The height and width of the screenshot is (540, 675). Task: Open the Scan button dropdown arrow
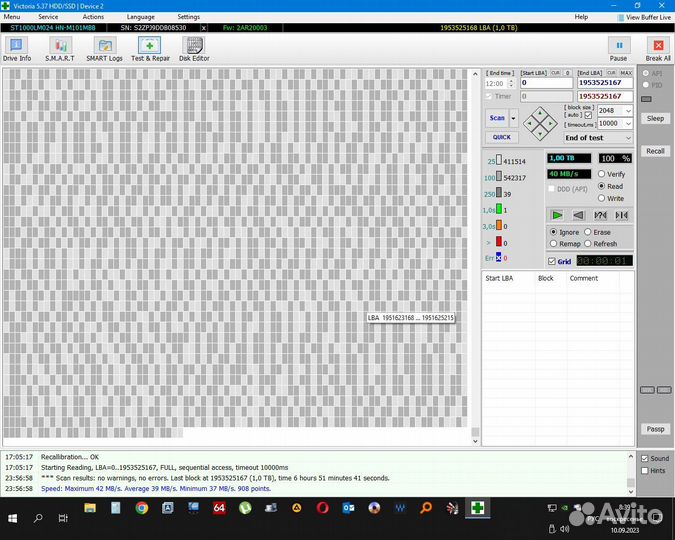(514, 118)
